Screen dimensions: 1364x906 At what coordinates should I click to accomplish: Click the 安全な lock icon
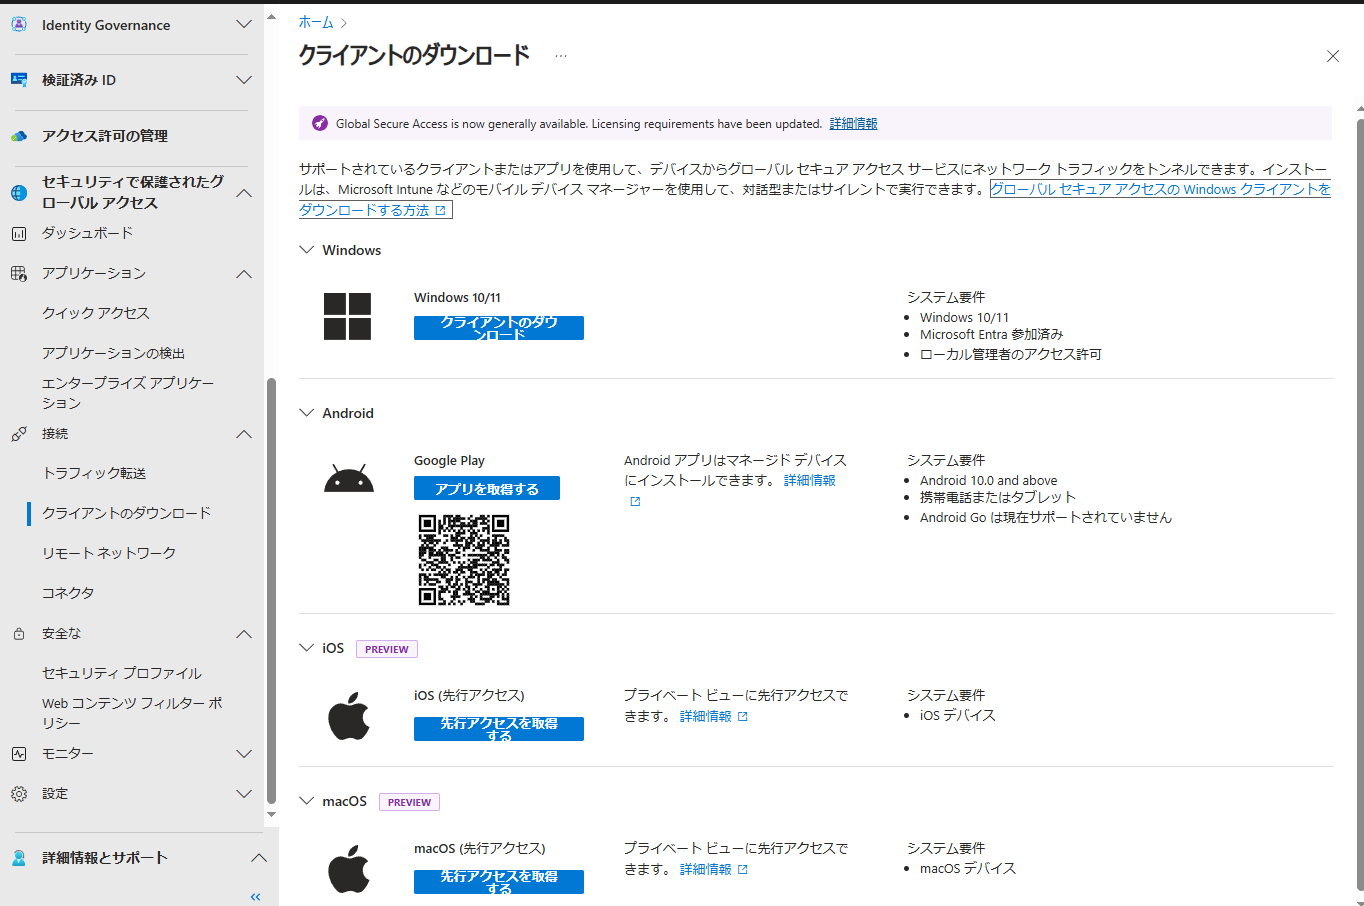[19, 634]
